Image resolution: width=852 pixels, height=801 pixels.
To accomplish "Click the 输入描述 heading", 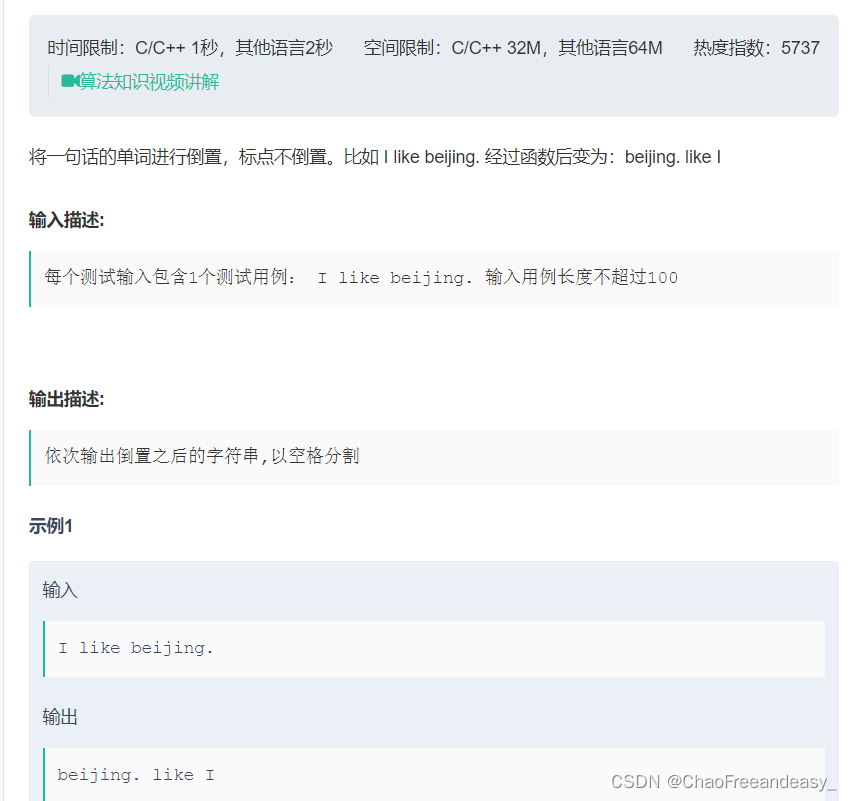I will (x=66, y=220).
